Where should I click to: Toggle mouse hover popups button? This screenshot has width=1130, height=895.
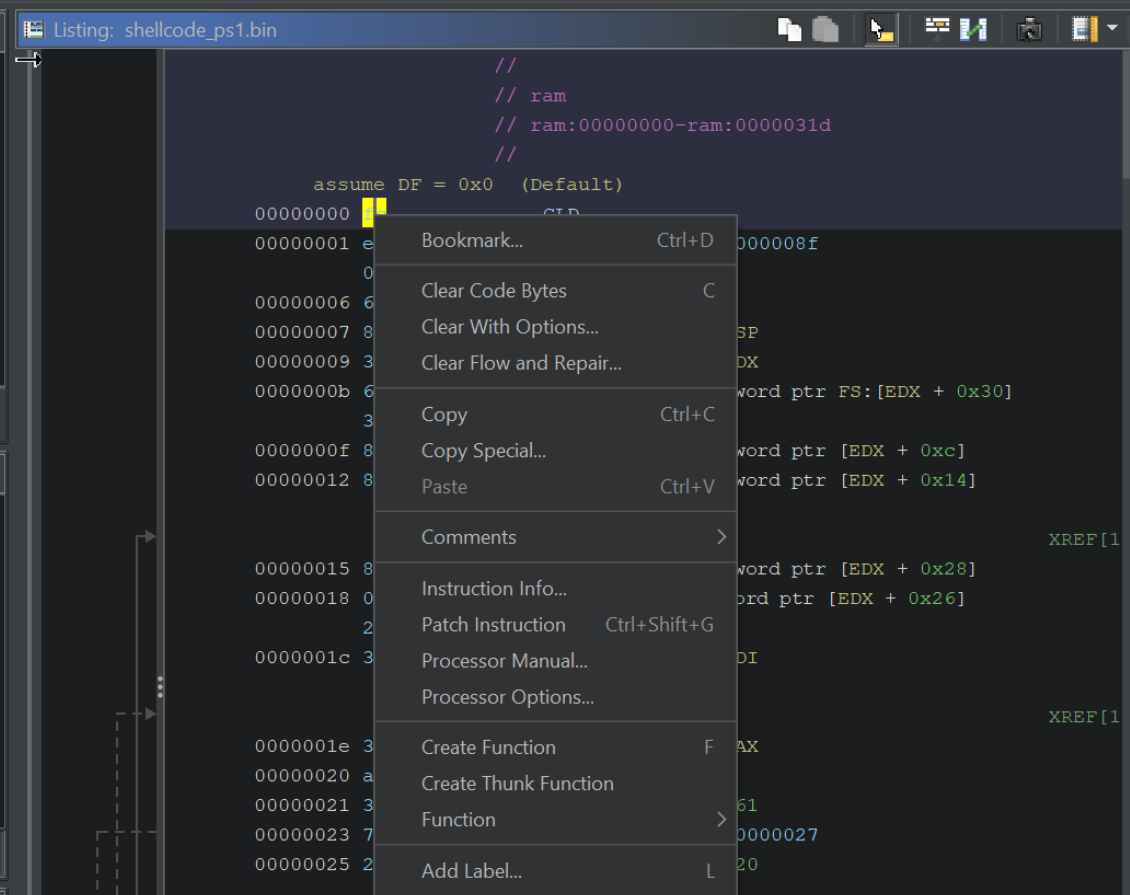880,30
